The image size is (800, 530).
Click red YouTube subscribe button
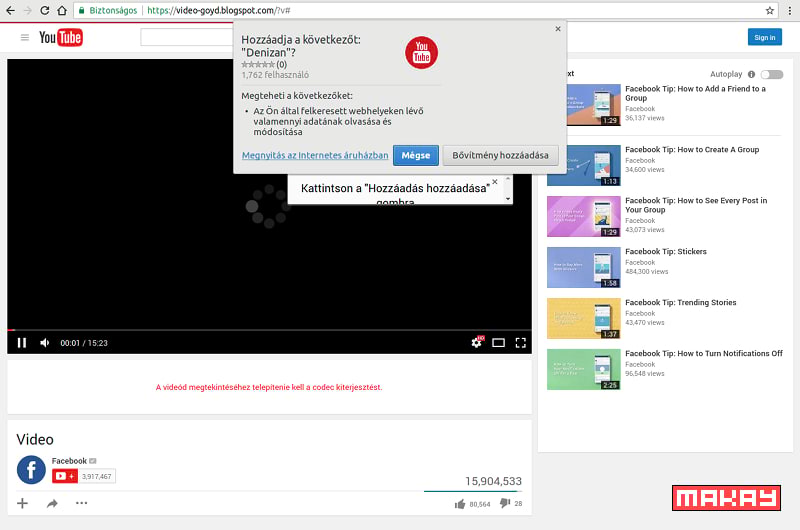point(65,476)
